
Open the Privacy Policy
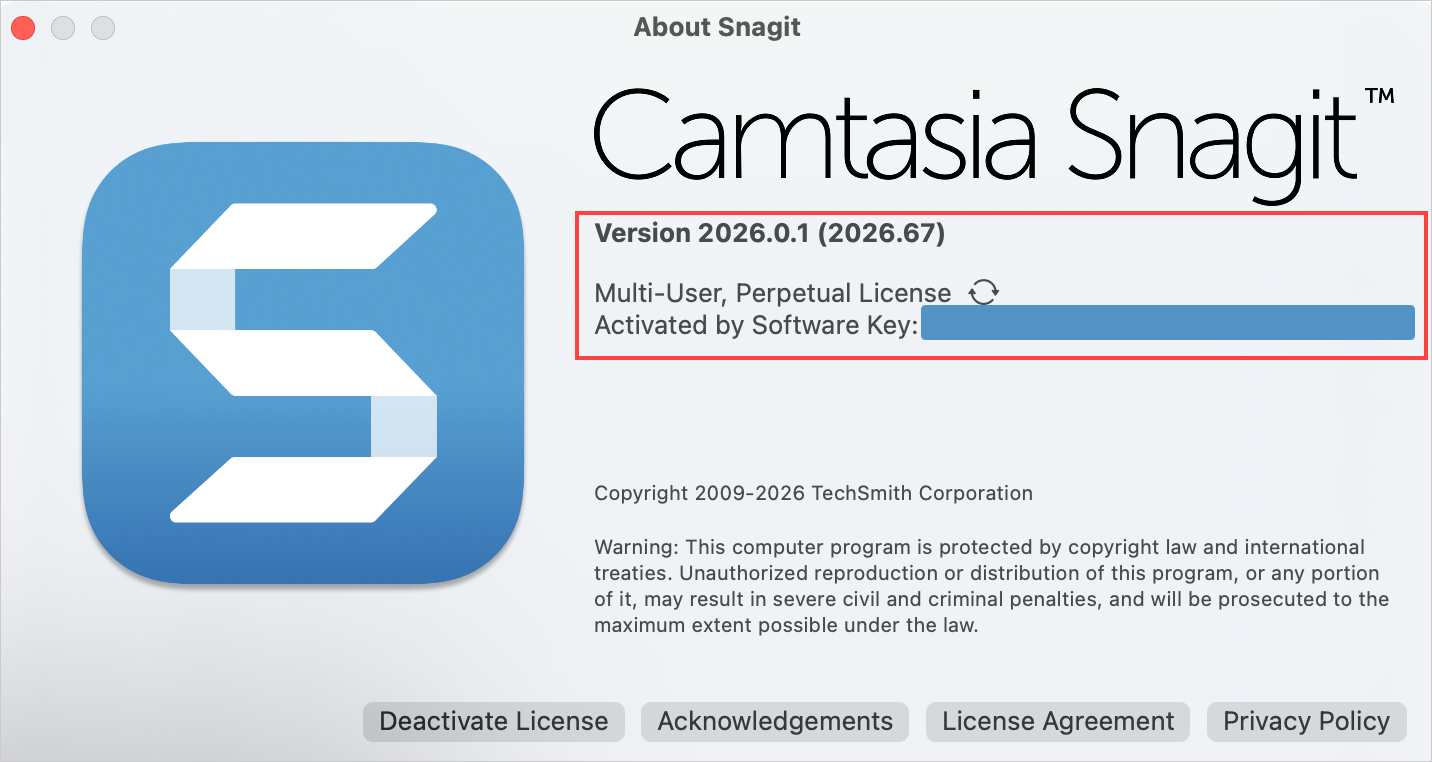click(x=1306, y=720)
